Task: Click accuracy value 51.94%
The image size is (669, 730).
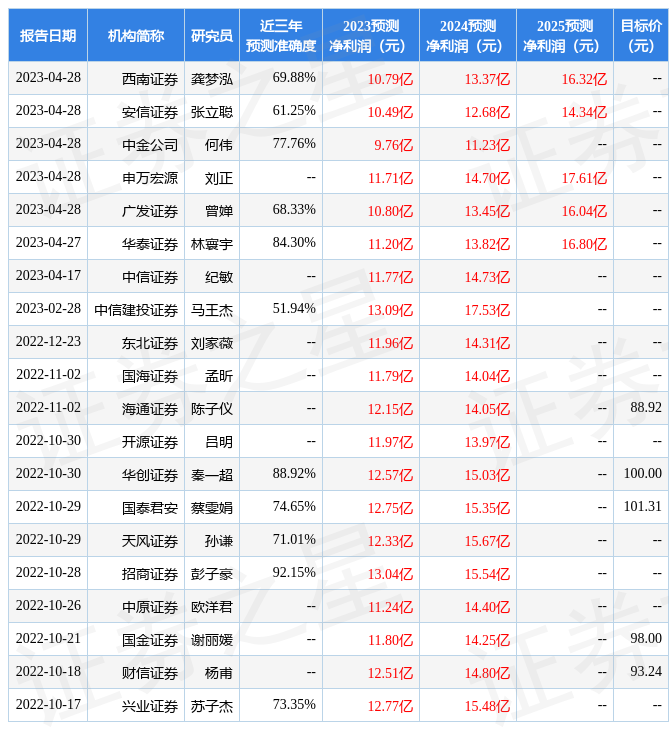Action: 294,308
